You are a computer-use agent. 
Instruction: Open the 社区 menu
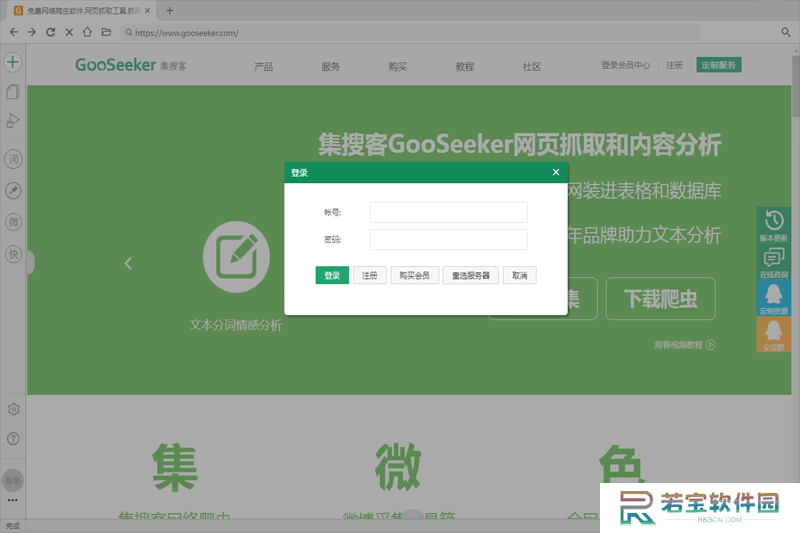coord(532,67)
